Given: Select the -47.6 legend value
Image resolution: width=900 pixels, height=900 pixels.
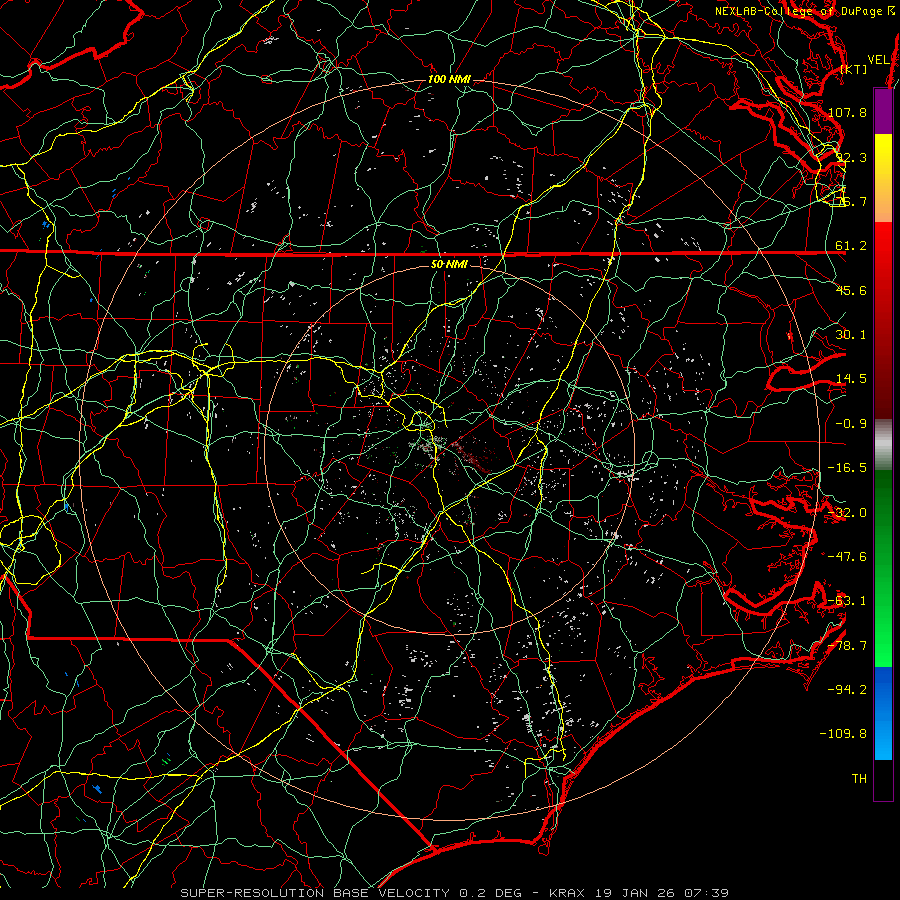Looking at the screenshot, I should tap(848, 557).
